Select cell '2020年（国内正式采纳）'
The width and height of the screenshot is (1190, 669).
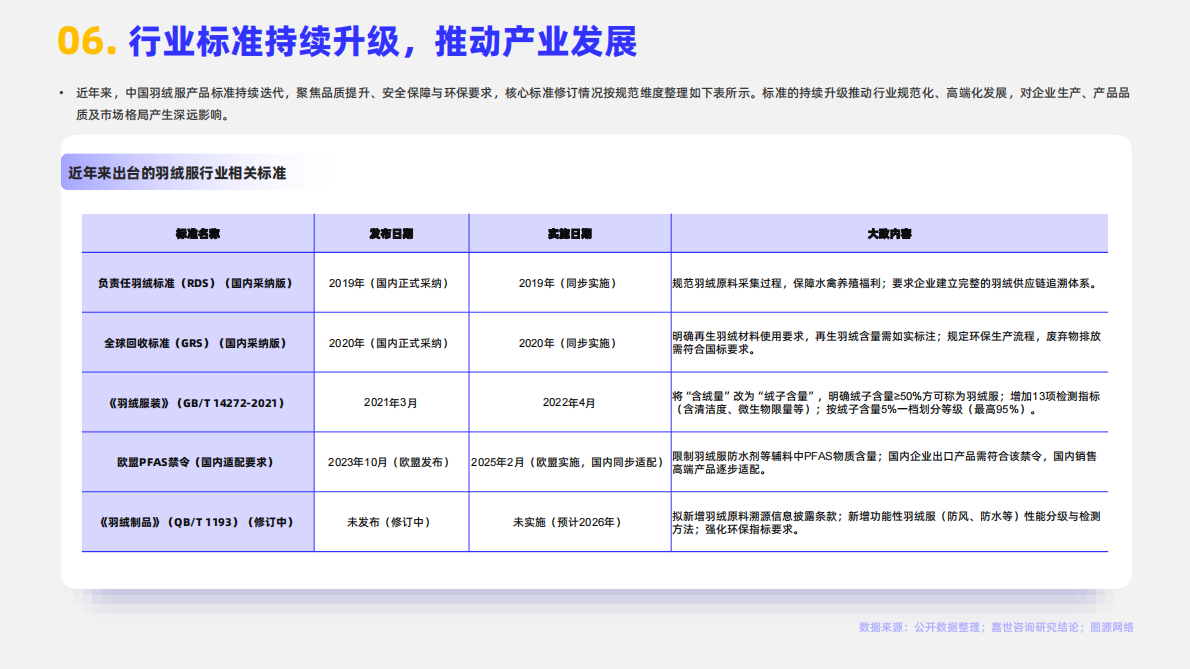pos(392,343)
